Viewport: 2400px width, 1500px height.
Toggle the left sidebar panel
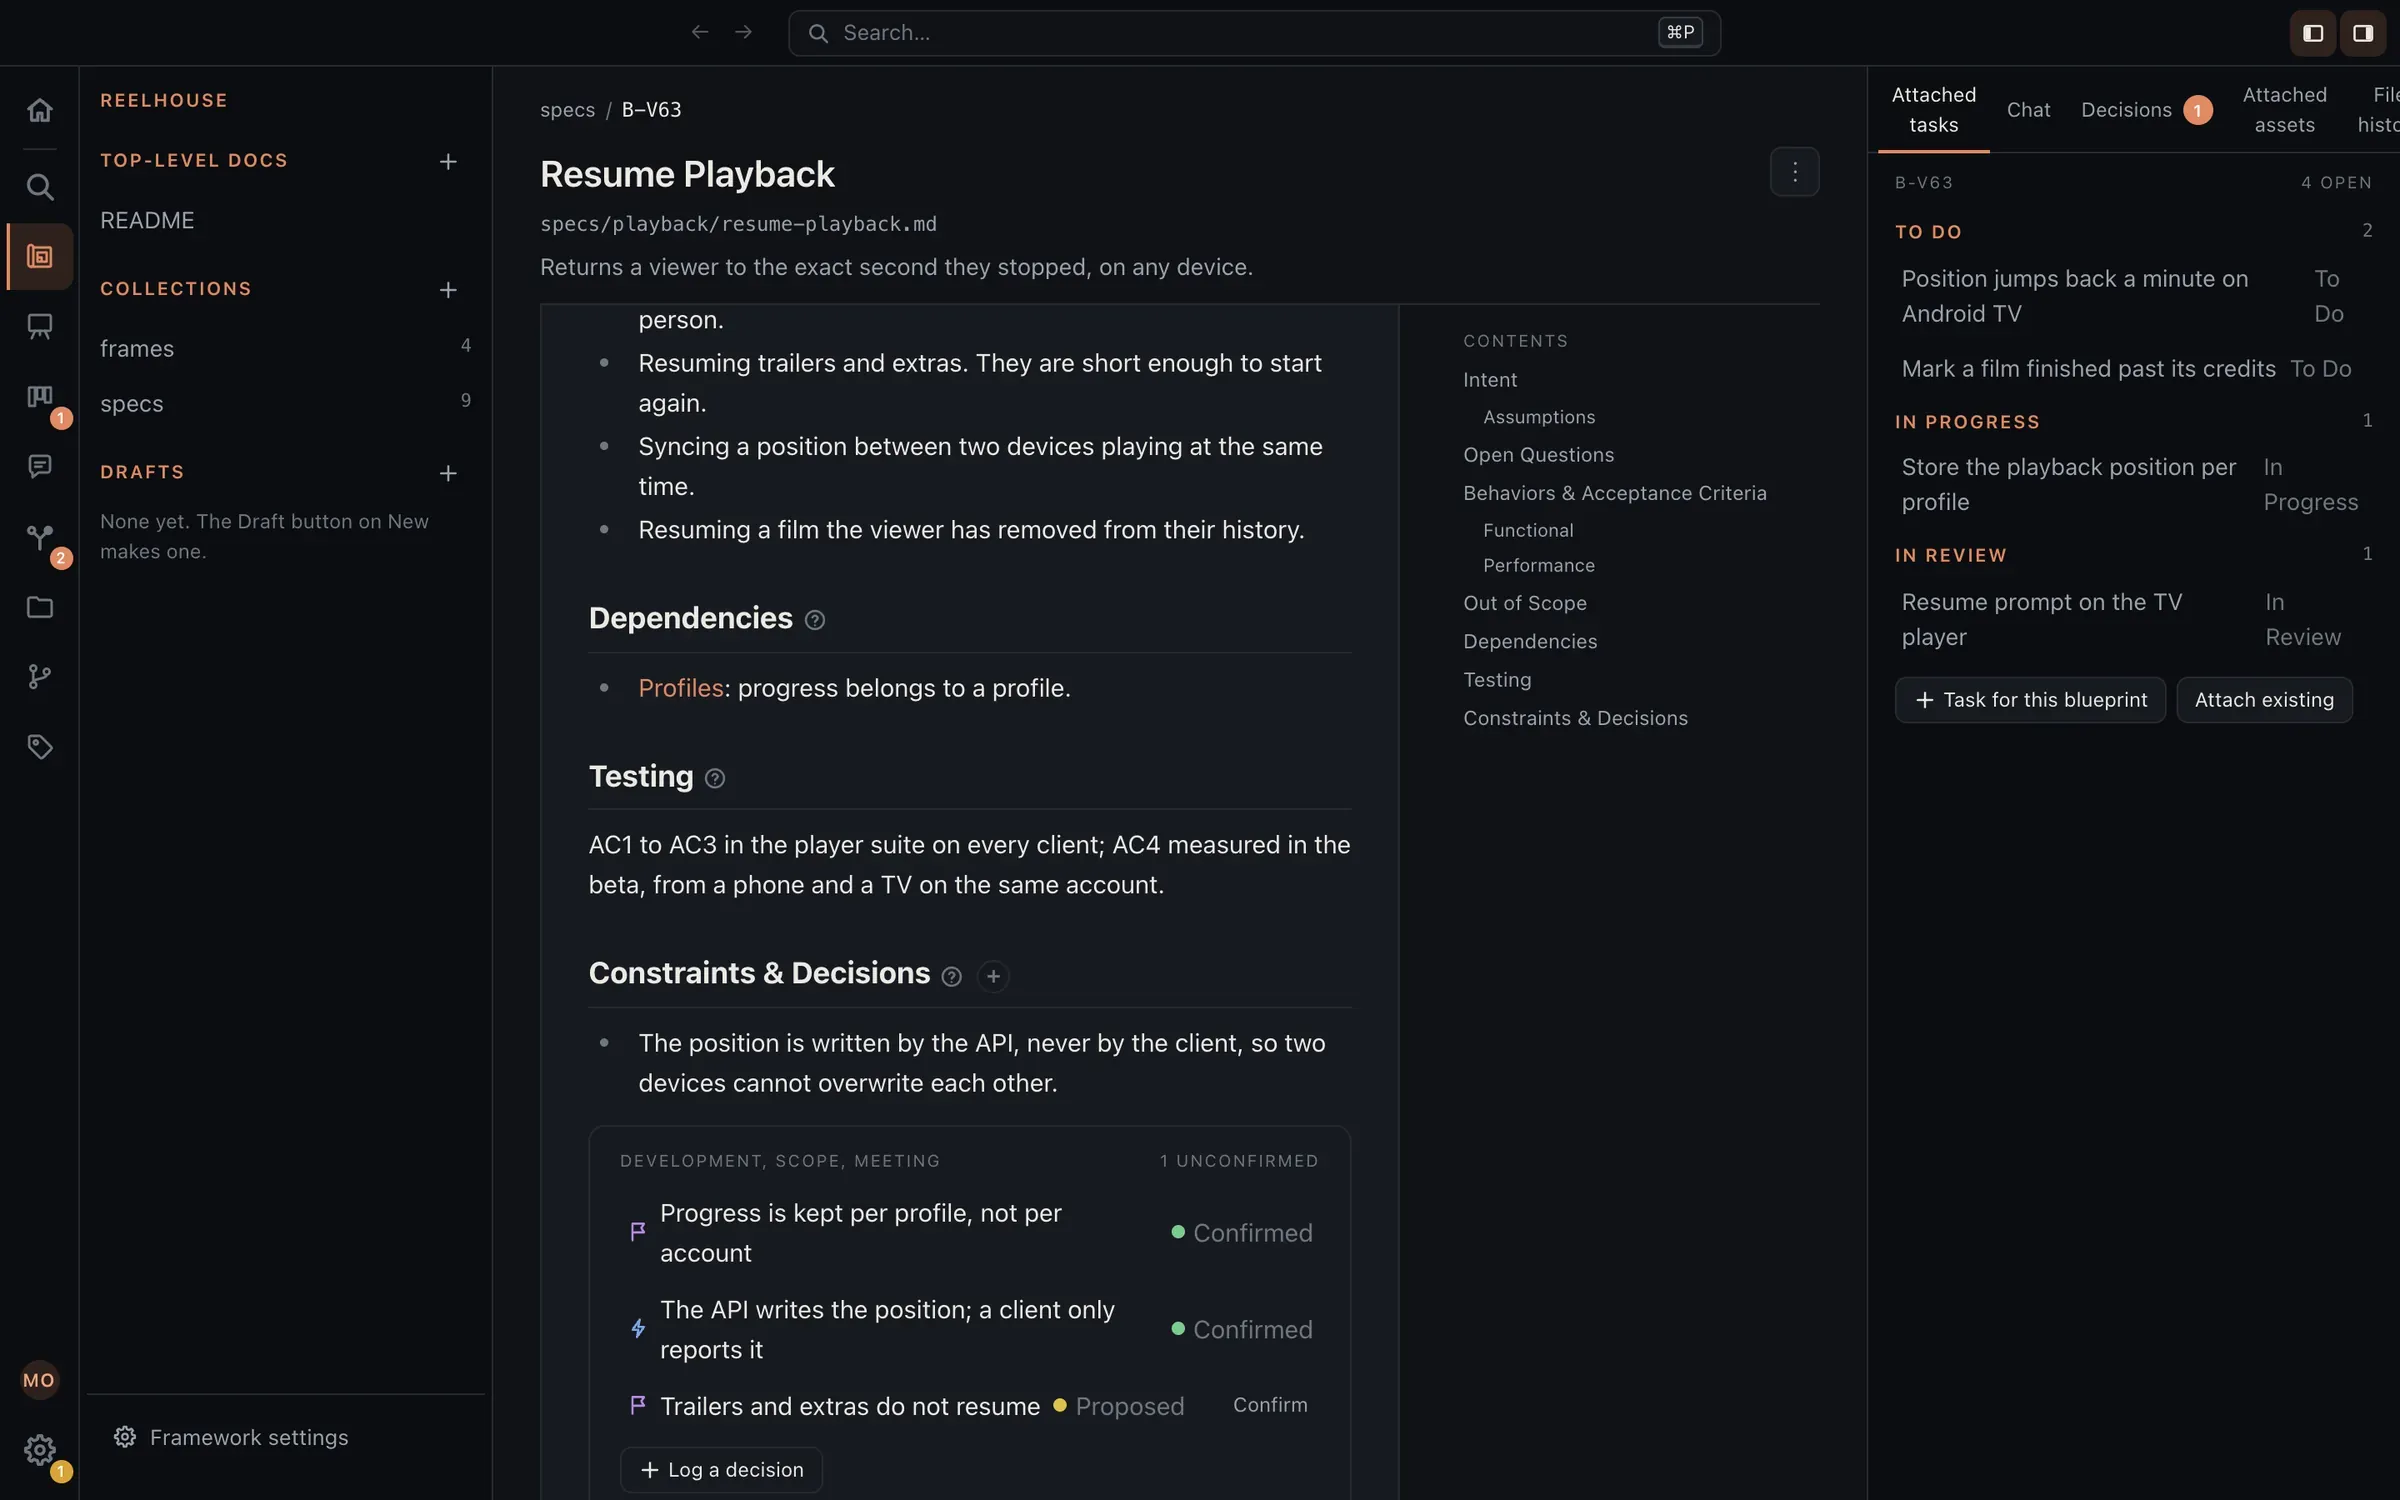pyautogui.click(x=2313, y=33)
